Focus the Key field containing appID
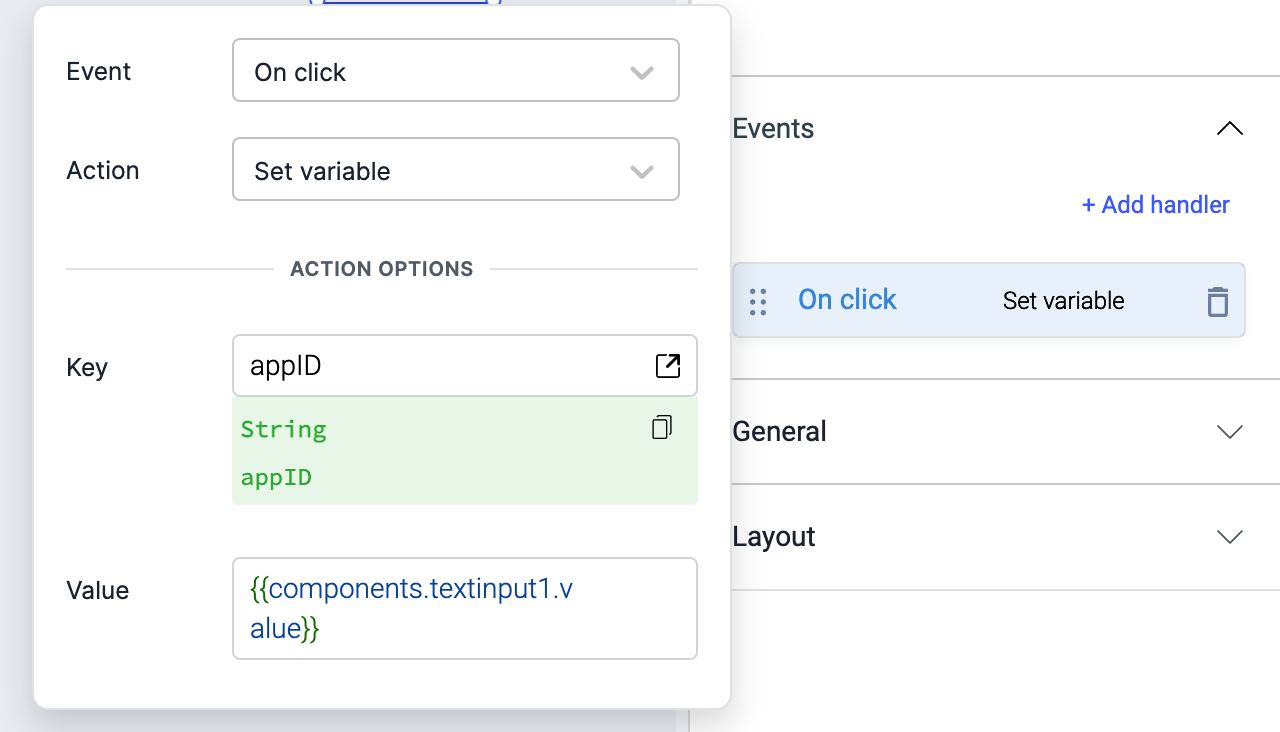Viewport: 1280px width, 732px height. [x=440, y=366]
